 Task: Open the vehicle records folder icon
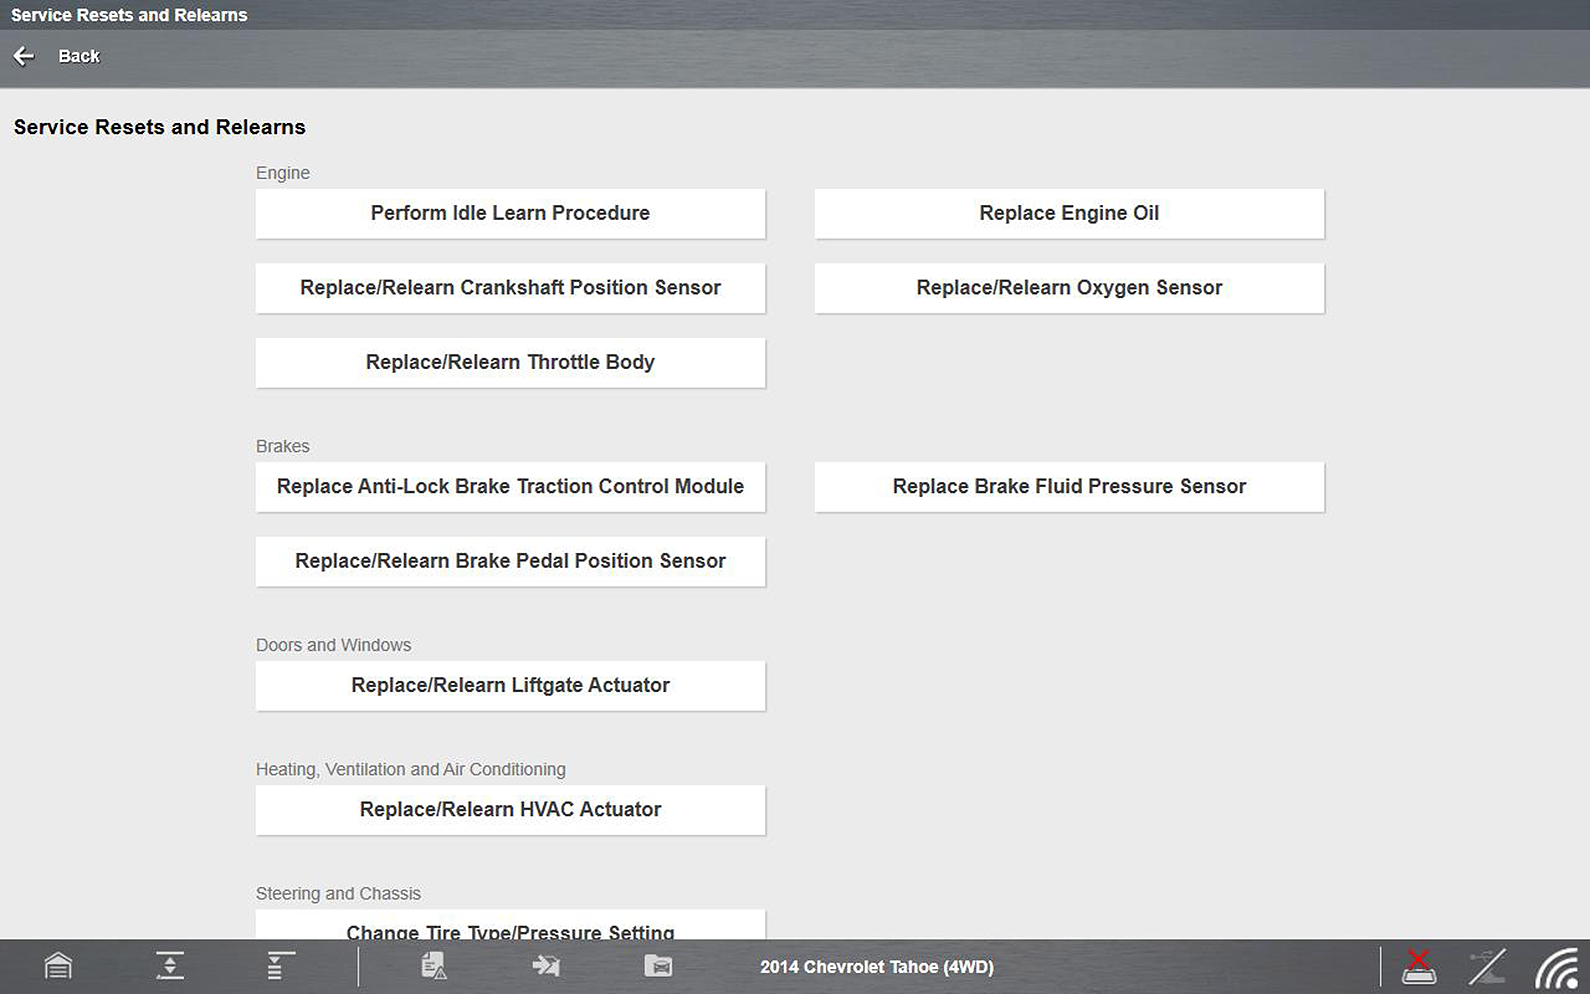658,966
